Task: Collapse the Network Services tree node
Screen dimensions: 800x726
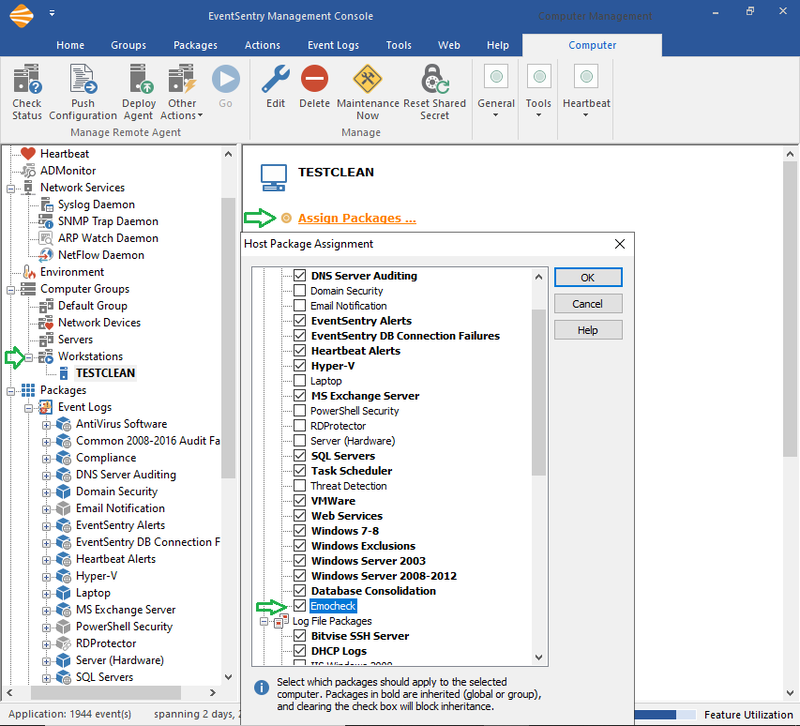Action: tap(11, 188)
